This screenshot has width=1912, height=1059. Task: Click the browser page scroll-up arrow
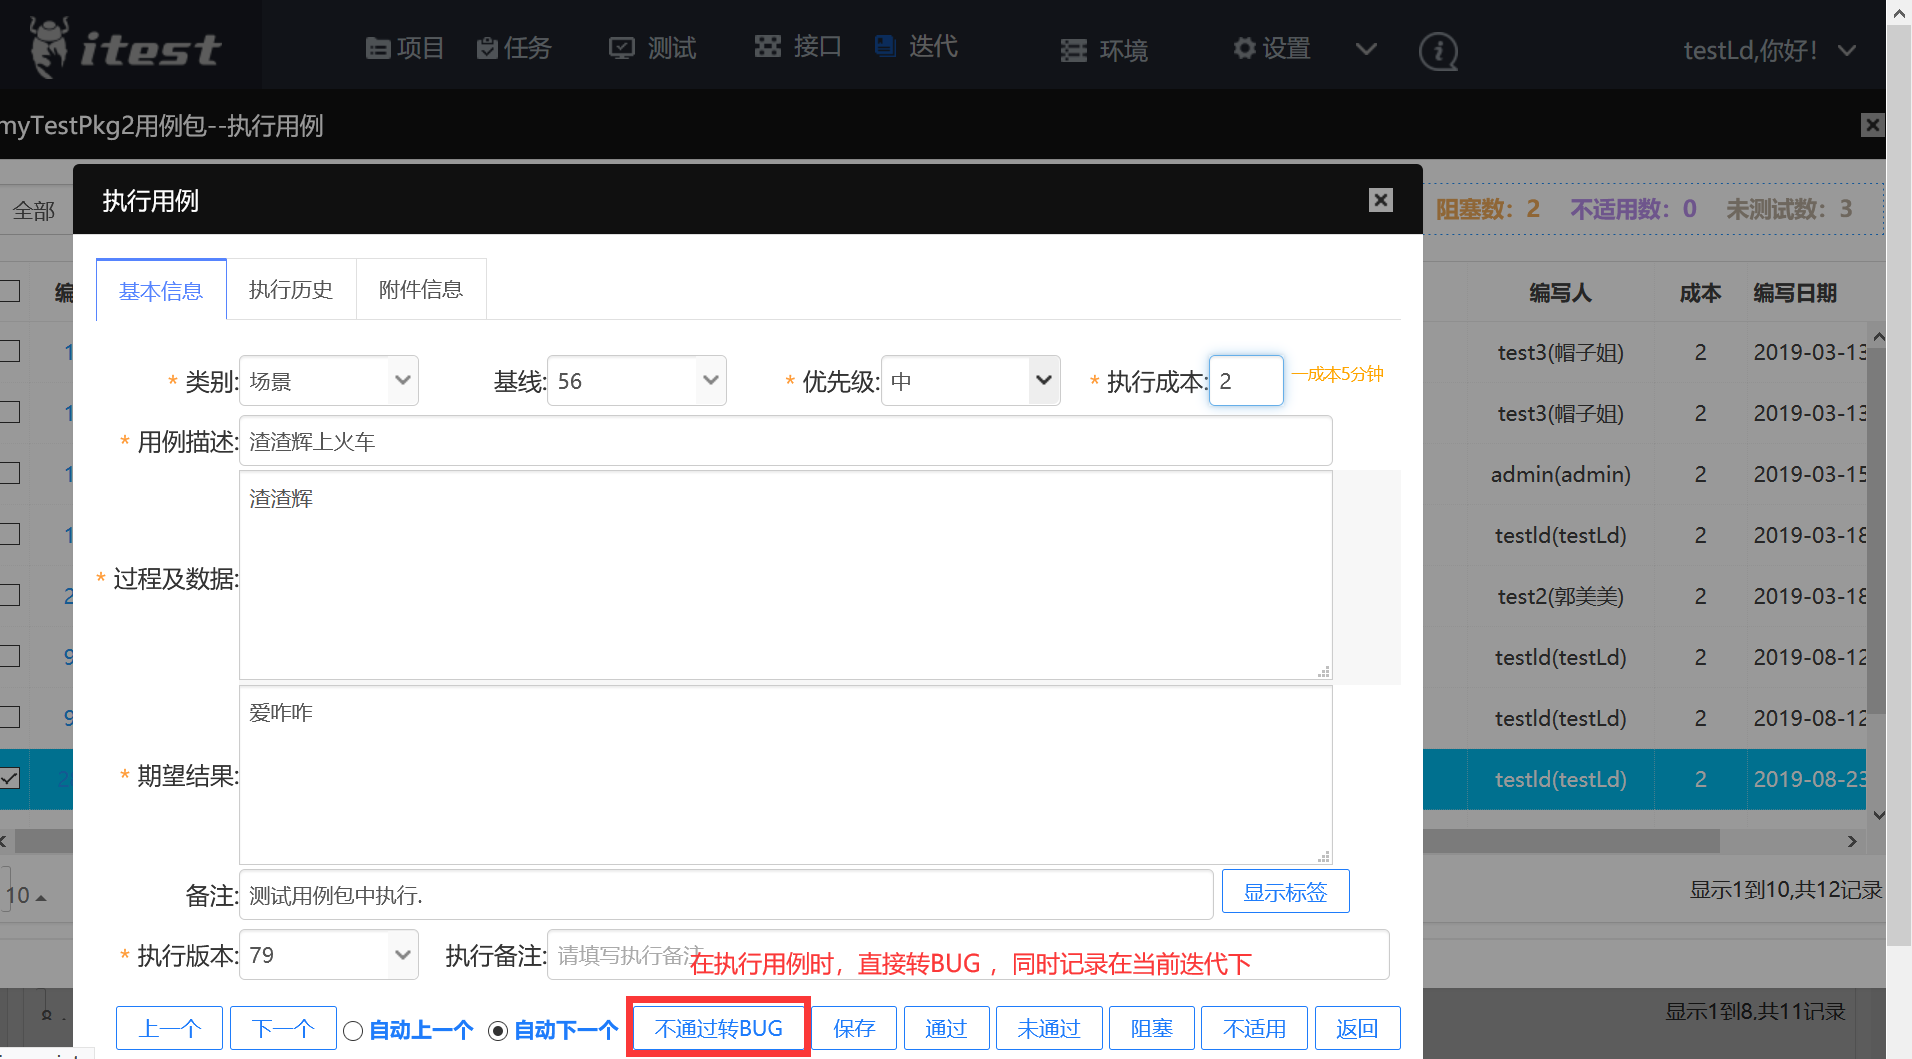coord(1899,12)
